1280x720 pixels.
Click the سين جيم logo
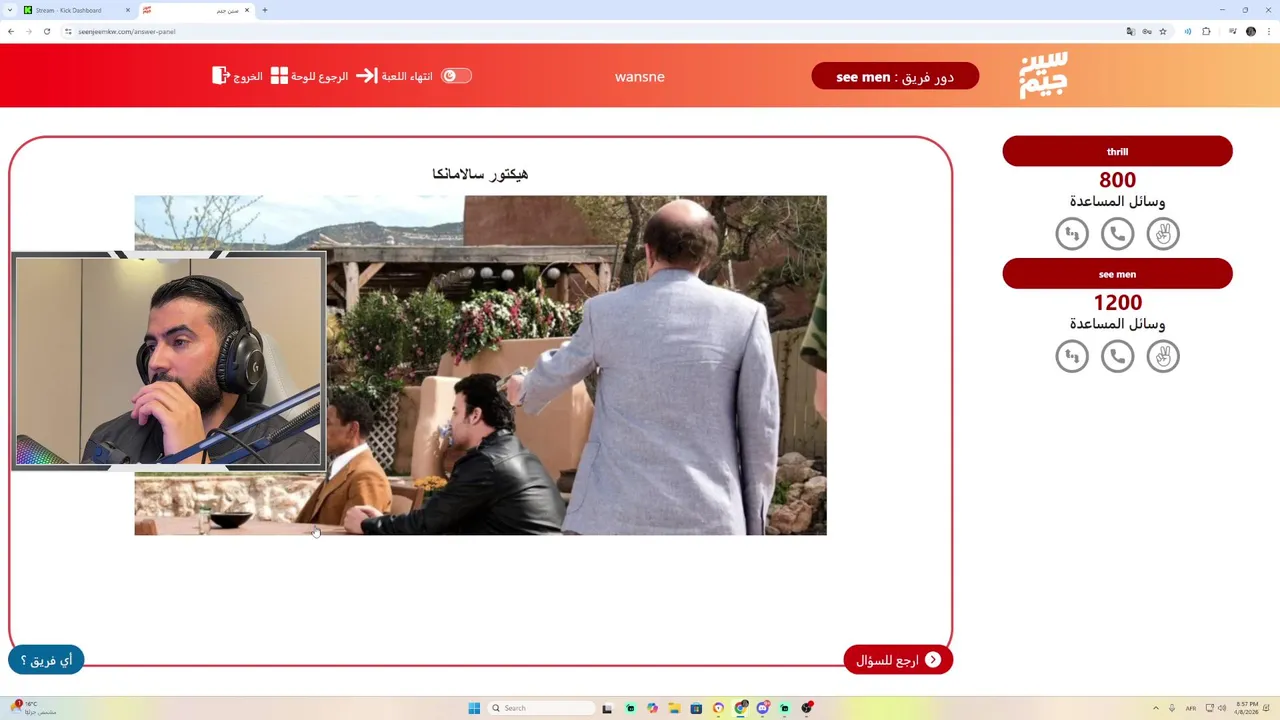pos(1043,75)
